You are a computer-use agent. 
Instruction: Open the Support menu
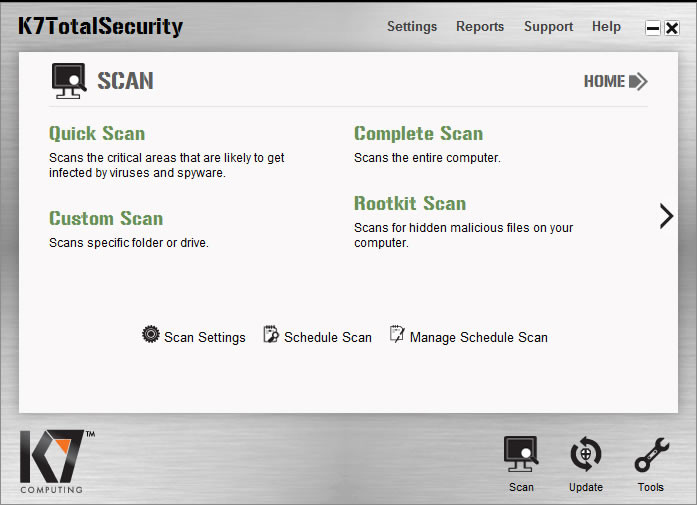pyautogui.click(x=549, y=27)
